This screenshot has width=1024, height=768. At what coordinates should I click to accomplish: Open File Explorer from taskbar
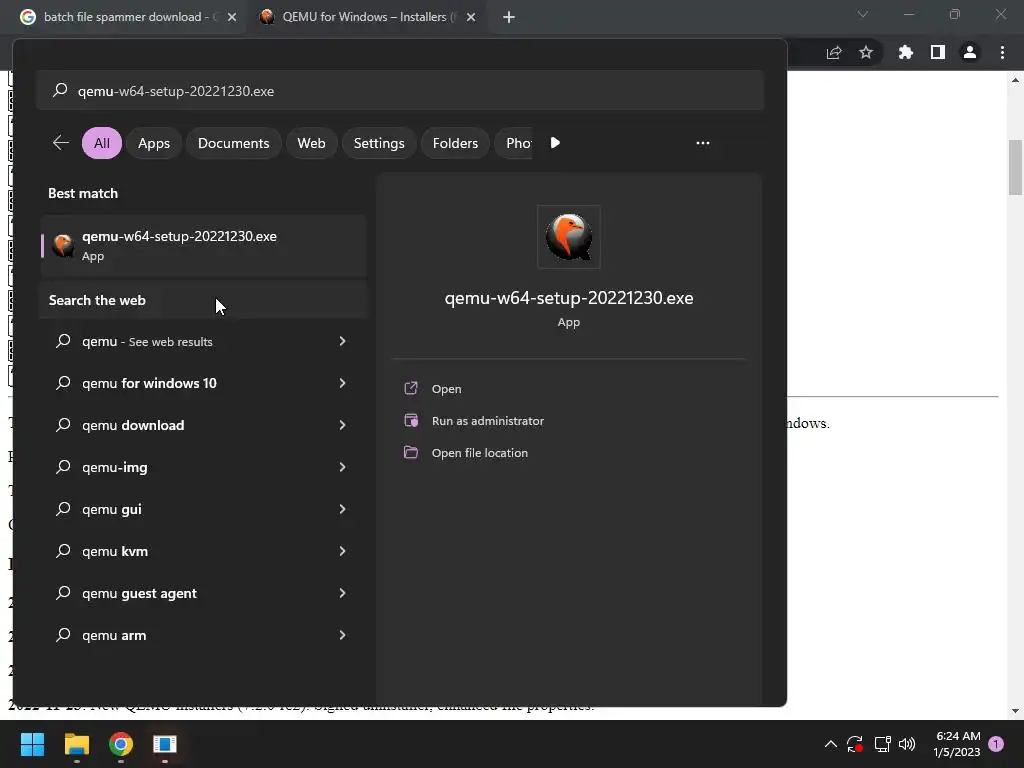pyautogui.click(x=76, y=744)
